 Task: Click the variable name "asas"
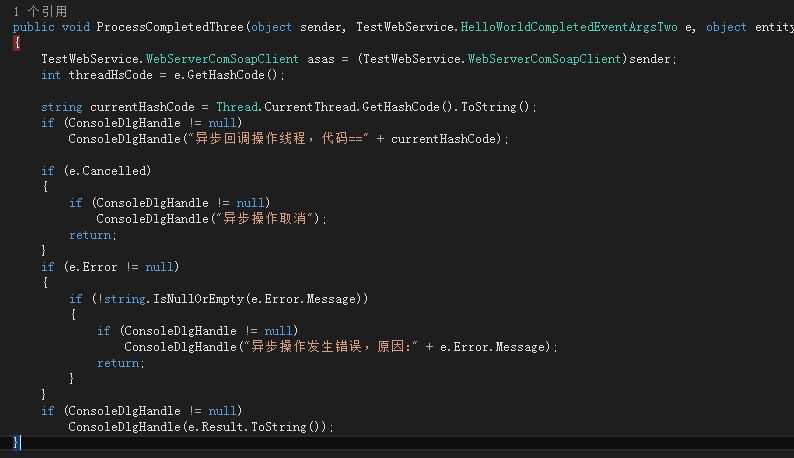[321, 59]
